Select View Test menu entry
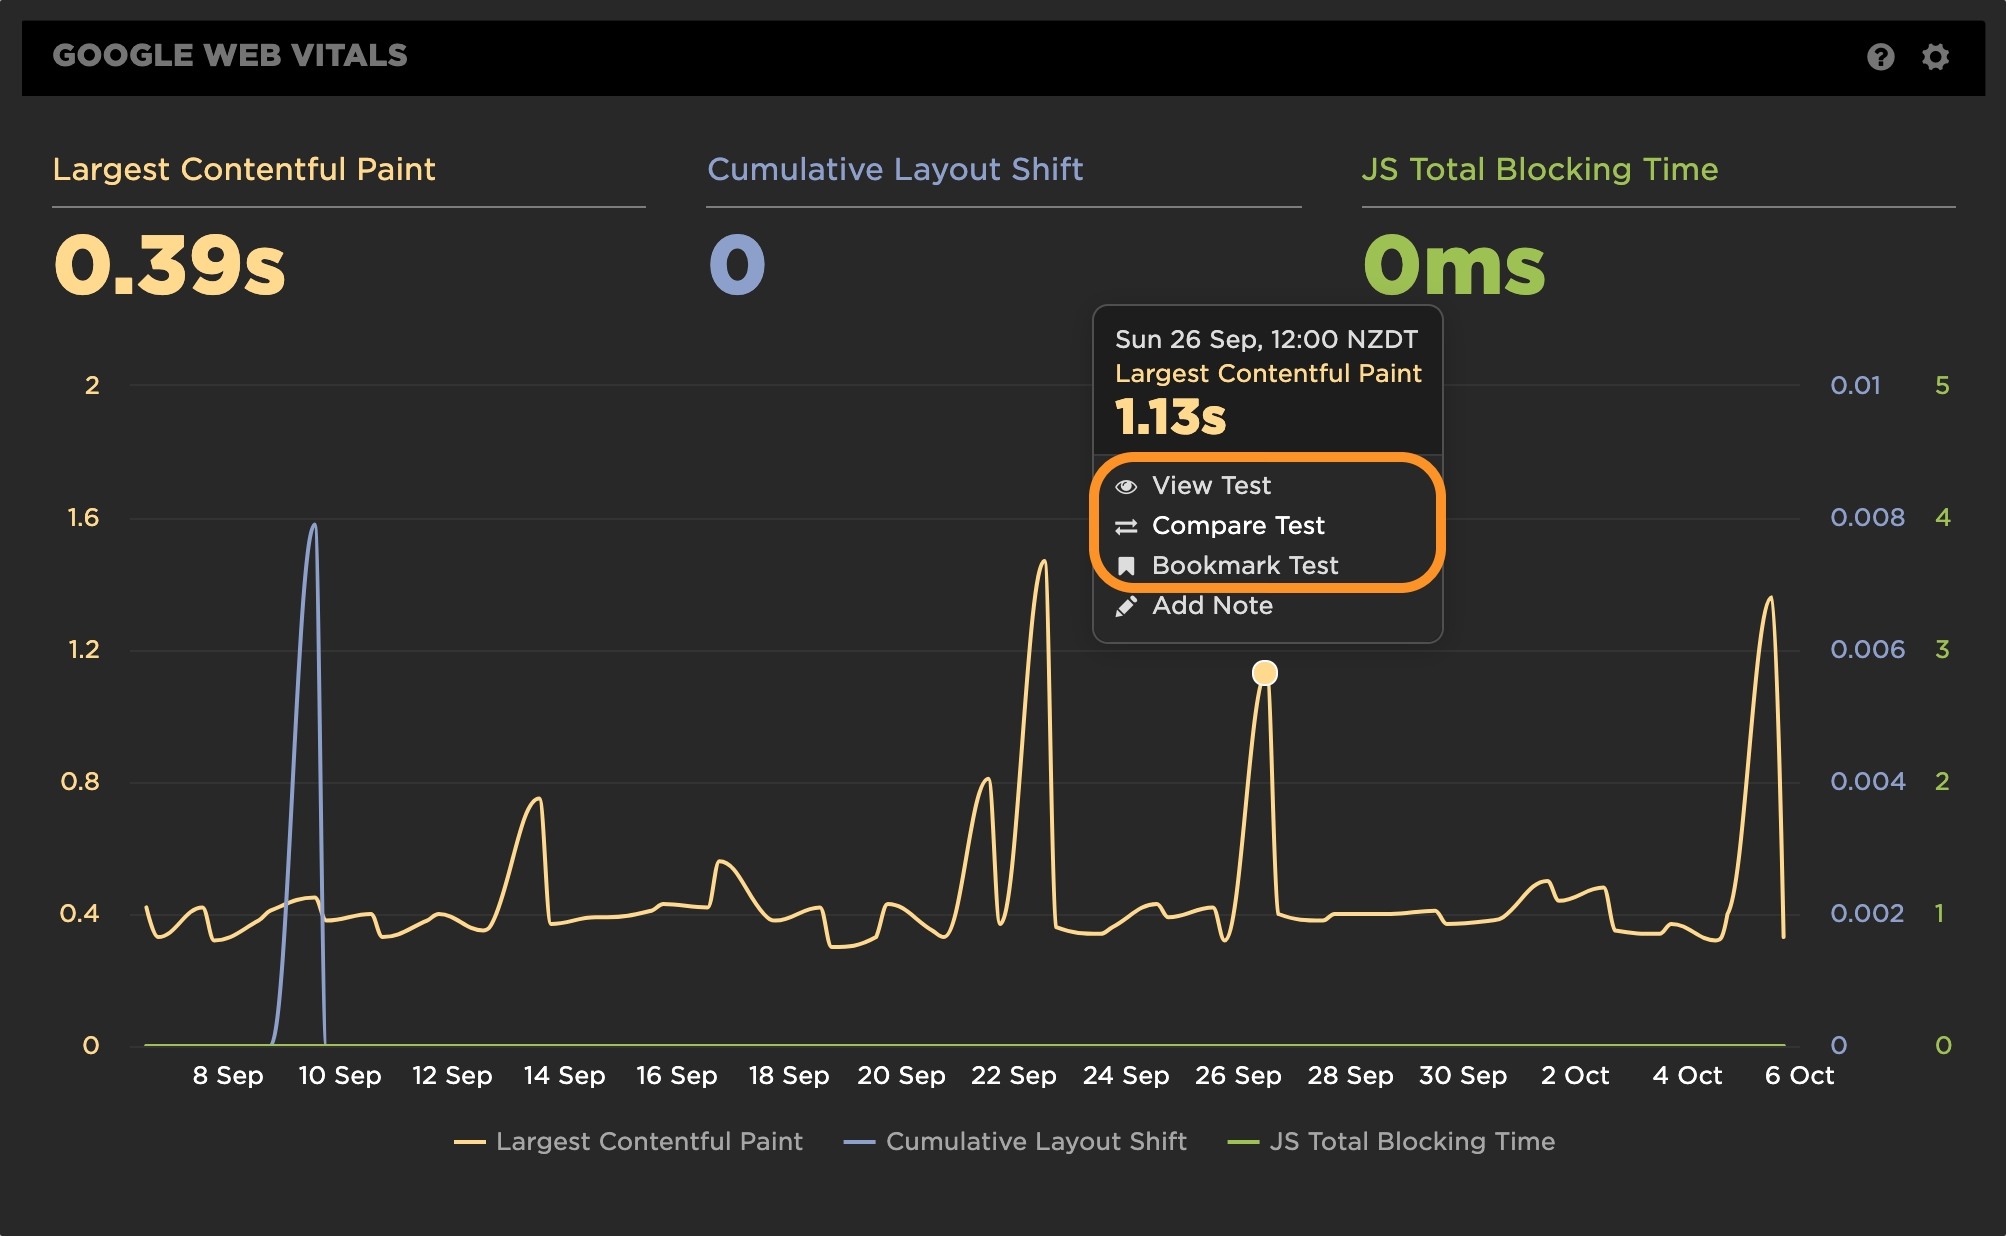Image resolution: width=2006 pixels, height=1236 pixels. pyautogui.click(x=1211, y=486)
